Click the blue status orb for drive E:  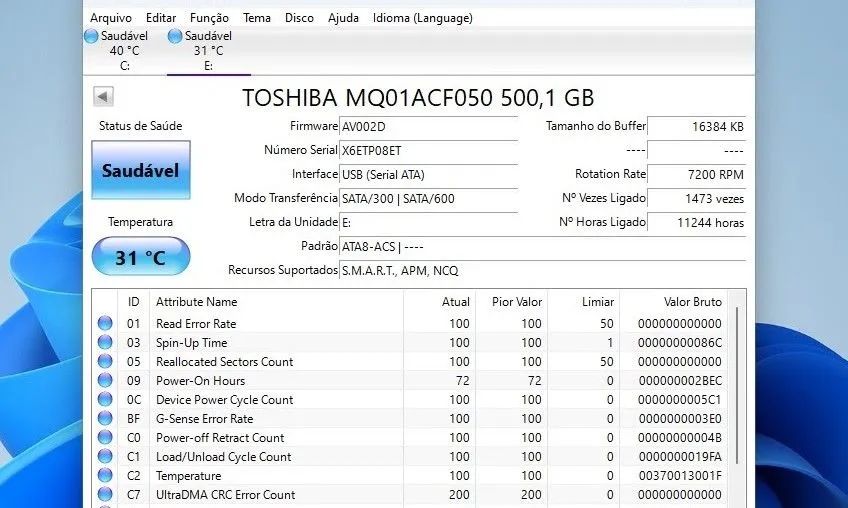[175, 36]
